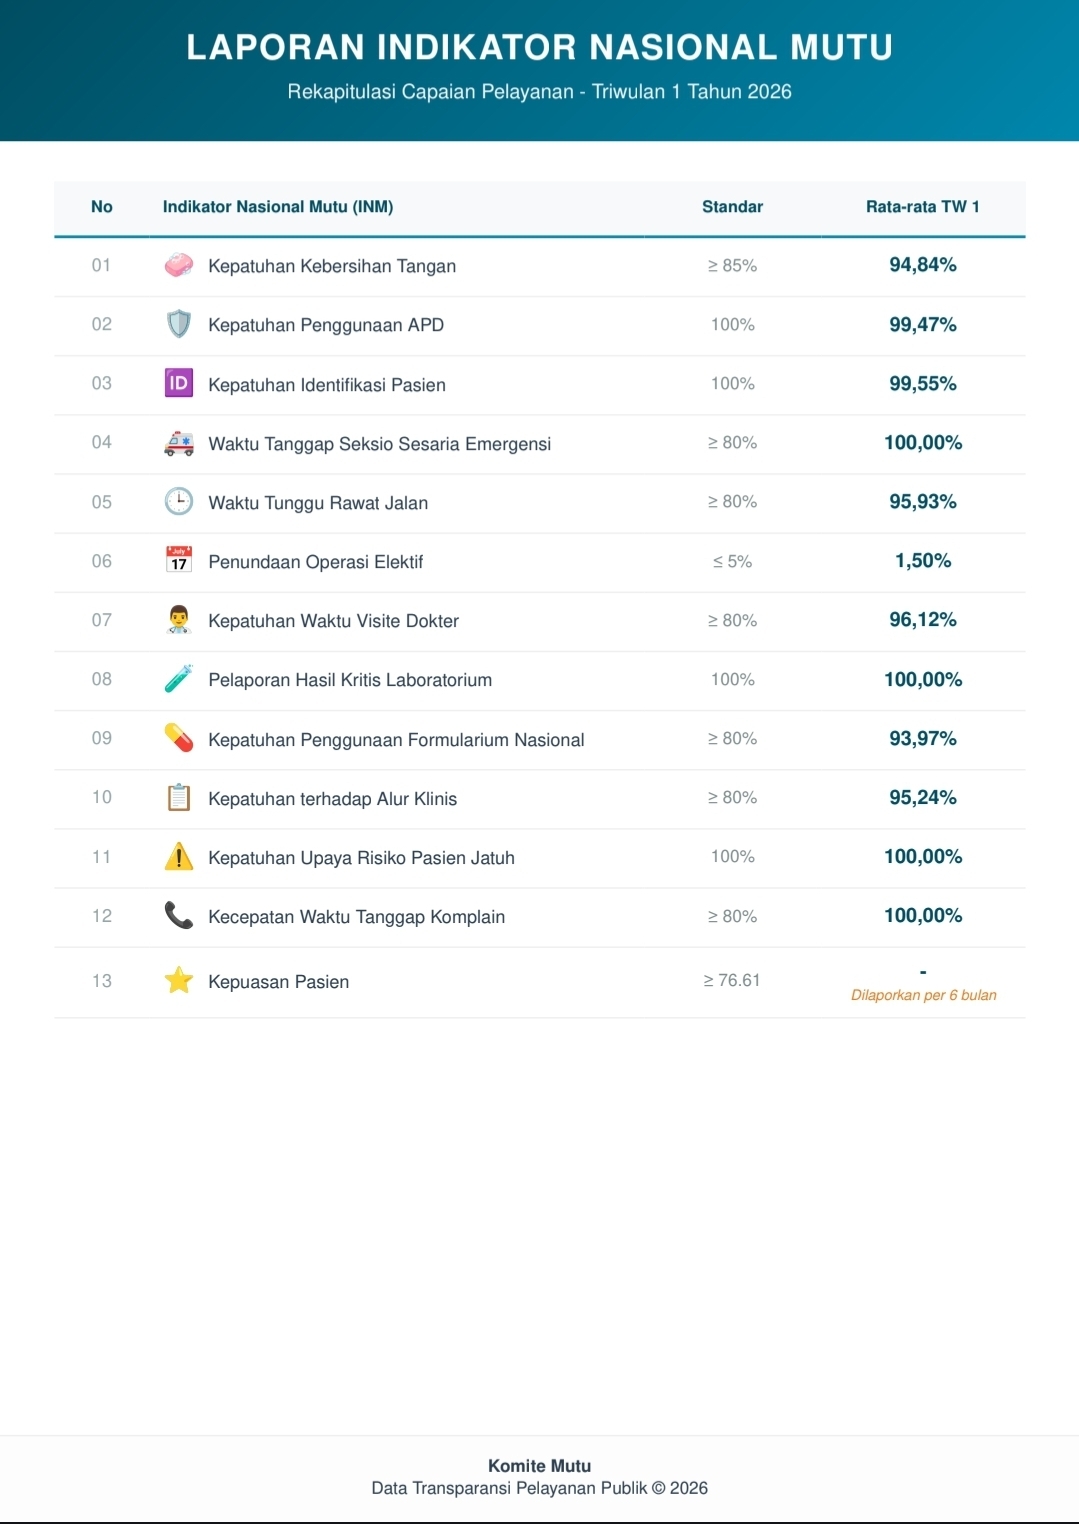The width and height of the screenshot is (1079, 1524).
Task: Click the clock icon for Waktu Tunggu Rawat Jalan
Action: [179, 501]
